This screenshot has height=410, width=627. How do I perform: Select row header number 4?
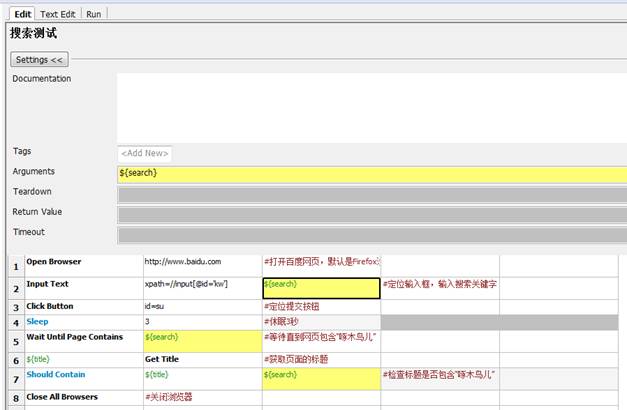[16, 323]
